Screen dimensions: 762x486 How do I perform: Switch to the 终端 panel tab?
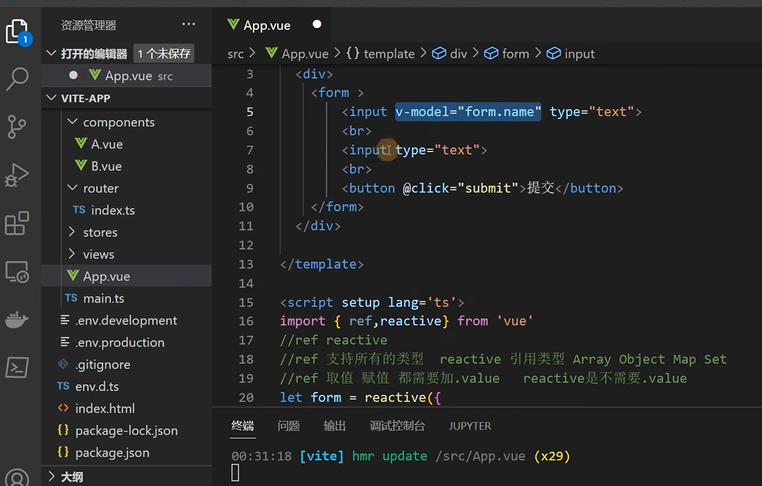point(242,426)
